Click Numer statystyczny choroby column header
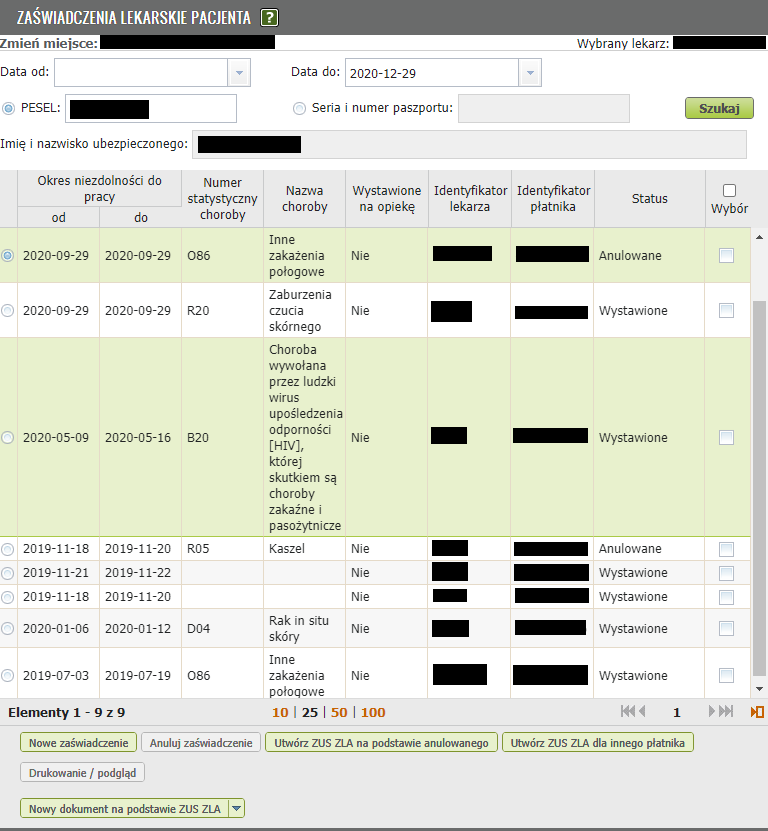This screenshot has height=831, width=768. click(x=223, y=199)
